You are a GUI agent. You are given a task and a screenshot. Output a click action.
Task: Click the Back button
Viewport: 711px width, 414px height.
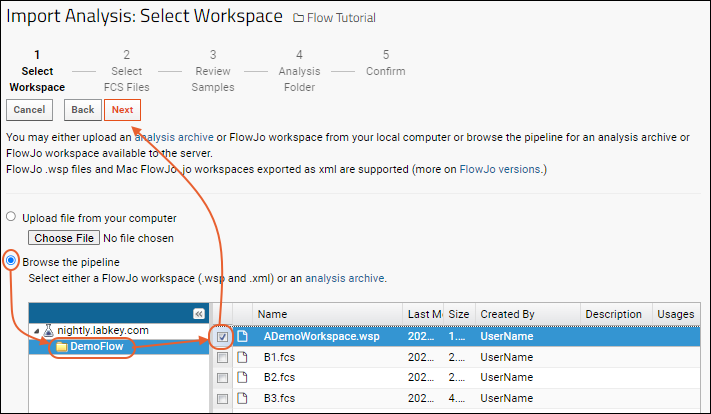point(82,109)
